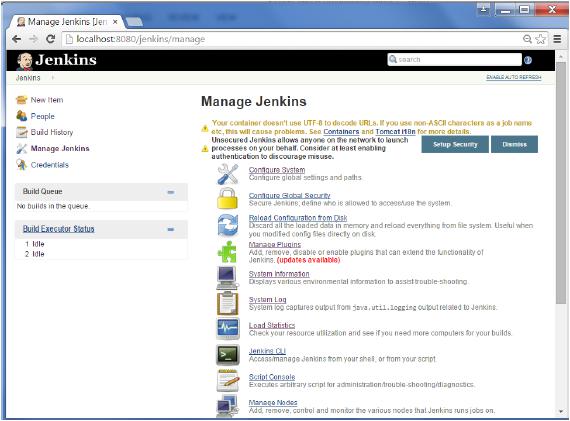This screenshot has width=570, height=421.
Task: Open the Jenkins CLI link
Action: [x=267, y=351]
